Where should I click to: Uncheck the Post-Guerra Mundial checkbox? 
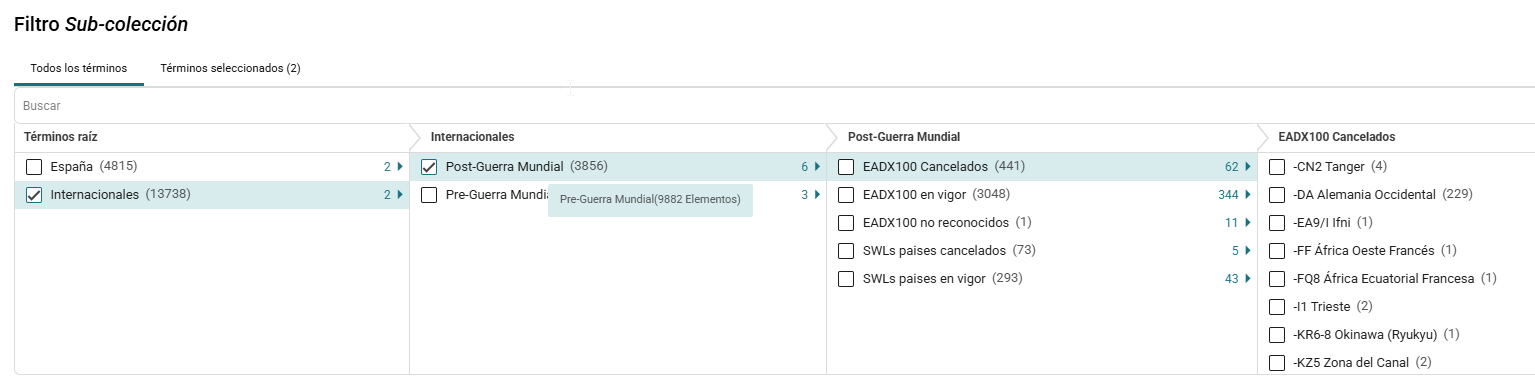429,167
